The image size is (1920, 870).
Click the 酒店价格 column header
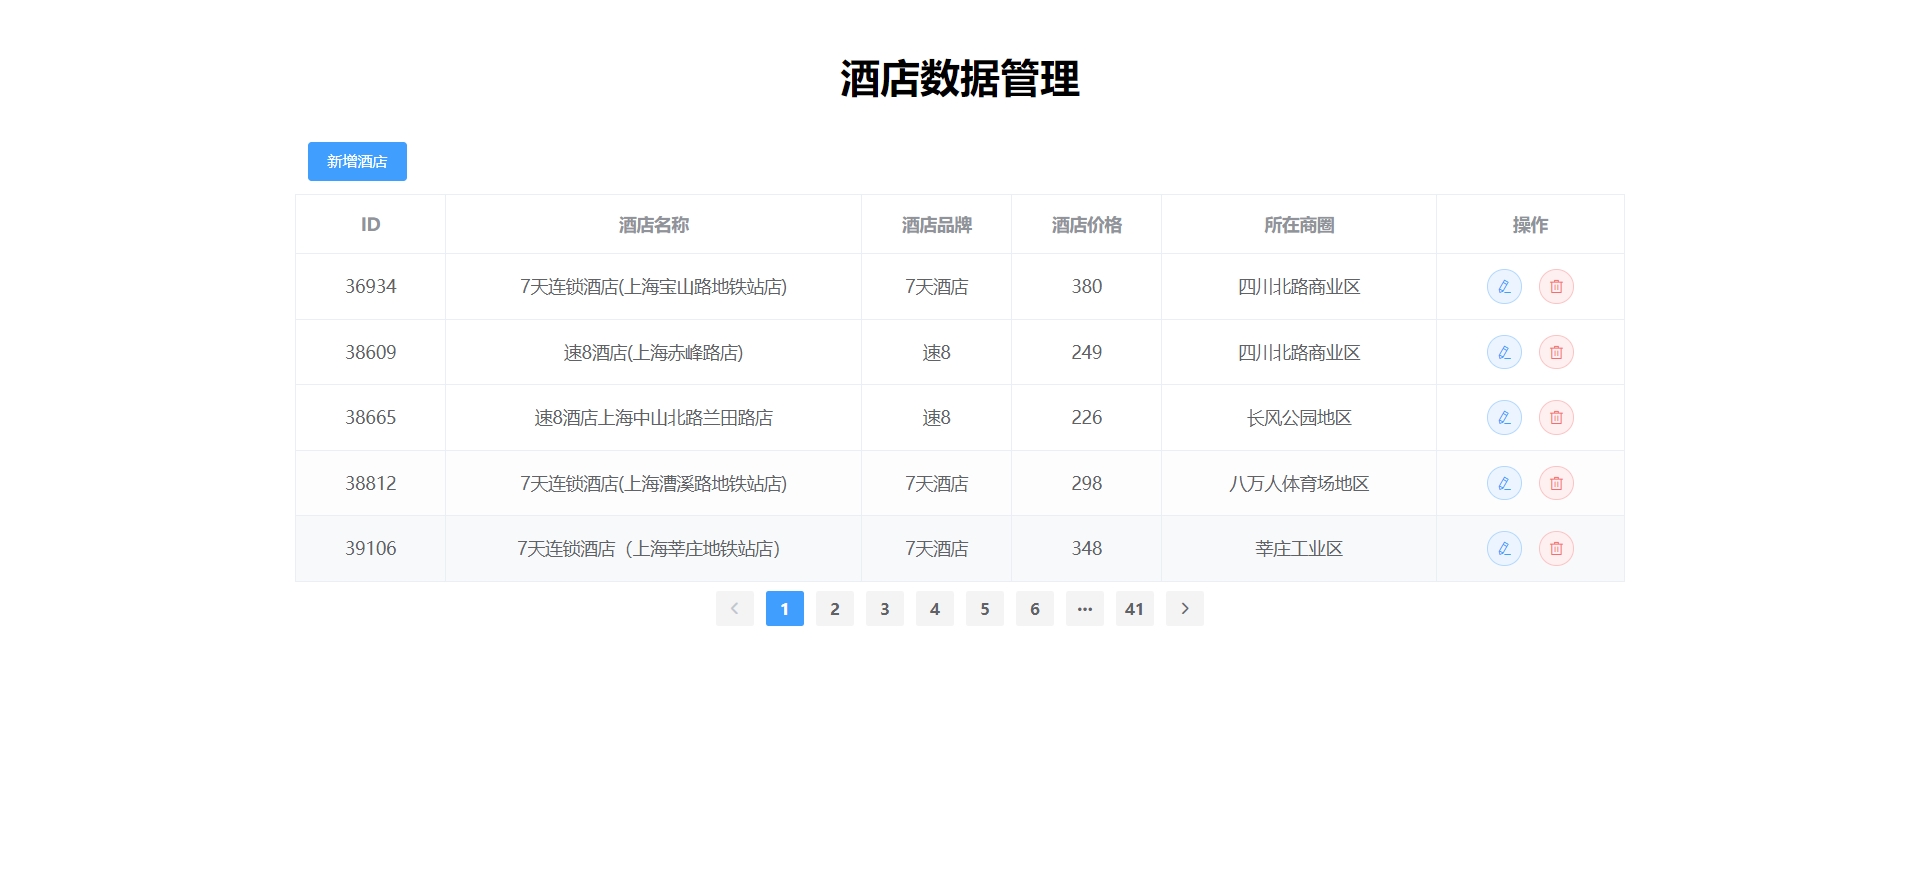pos(1087,225)
